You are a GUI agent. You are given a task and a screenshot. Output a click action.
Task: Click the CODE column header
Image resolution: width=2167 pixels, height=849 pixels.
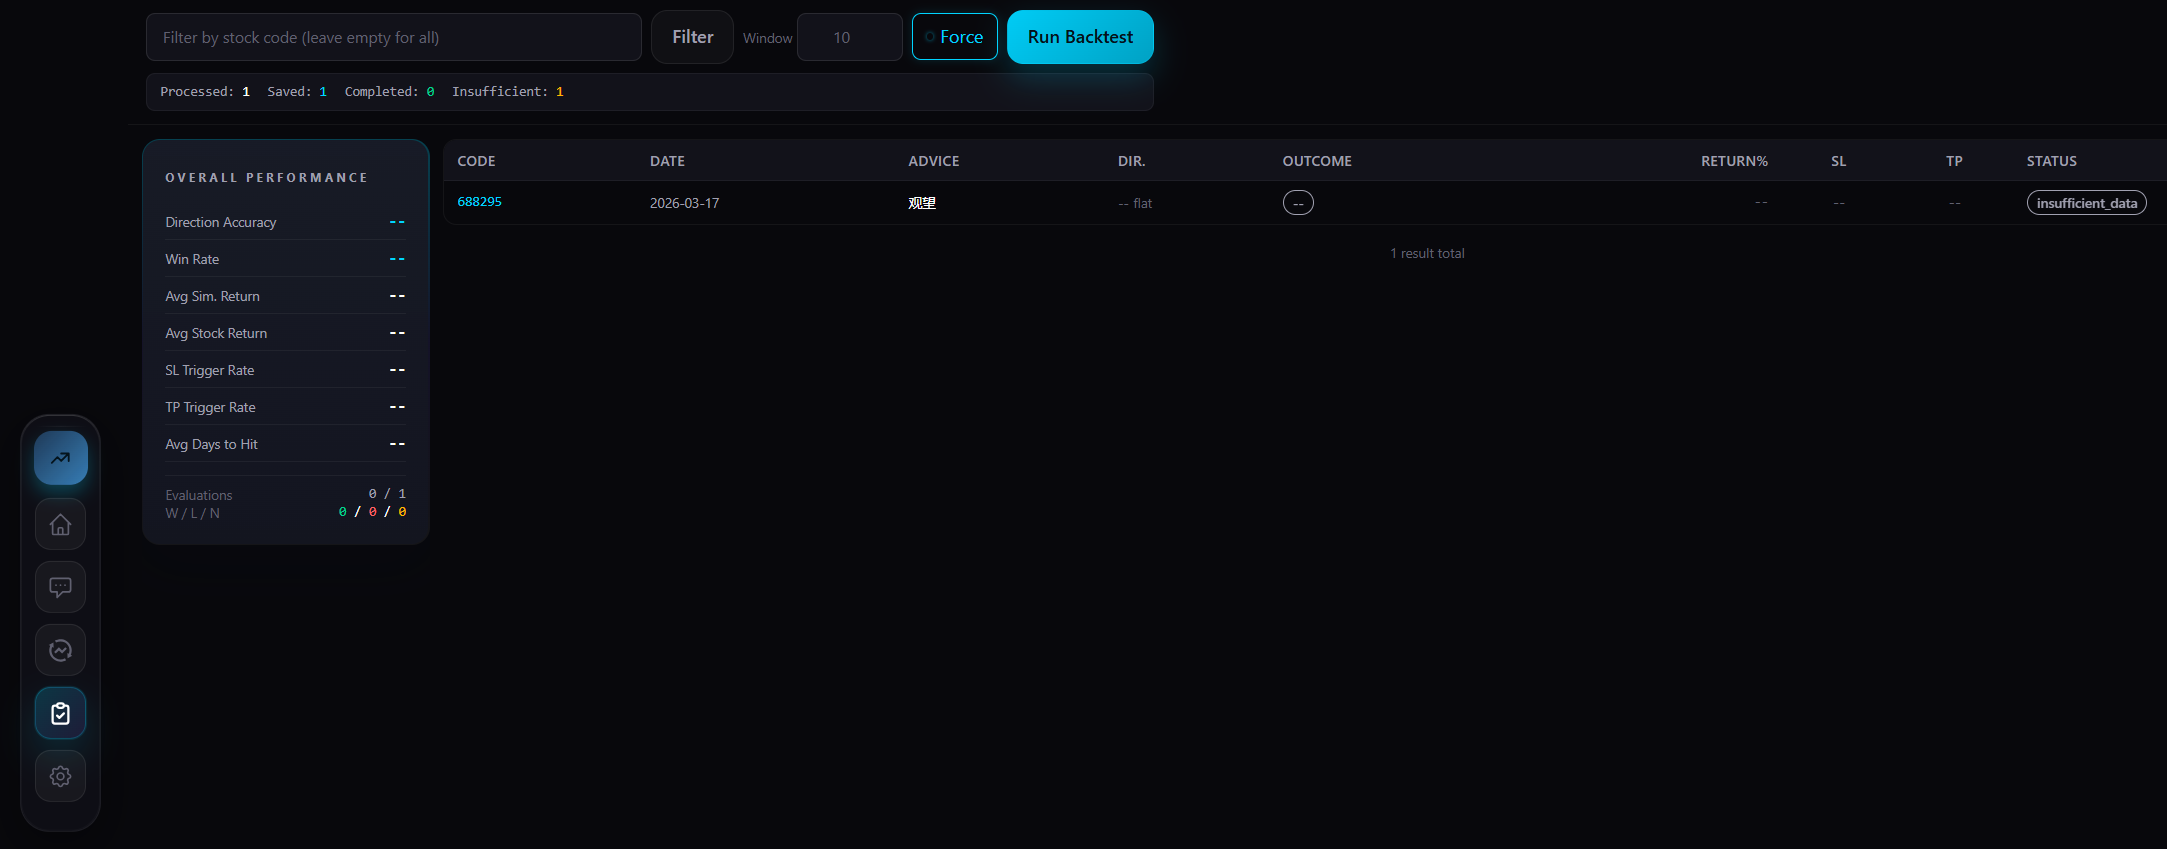pos(476,161)
